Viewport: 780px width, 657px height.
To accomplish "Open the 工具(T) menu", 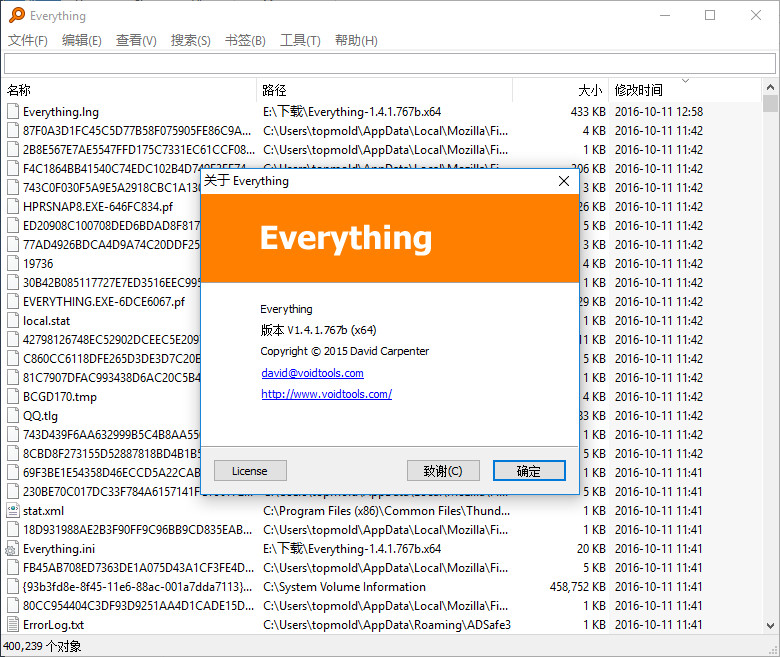I will 300,40.
